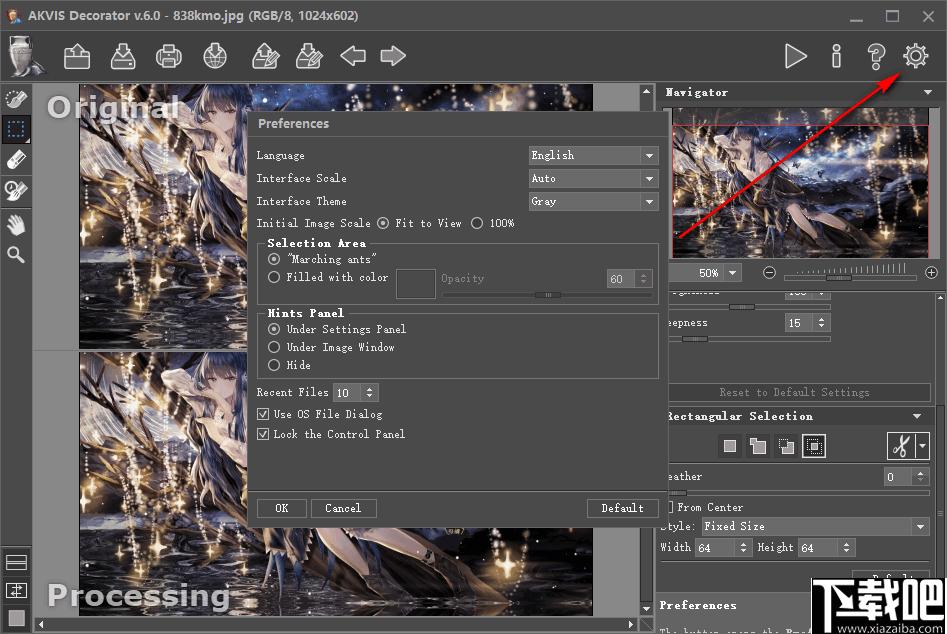This screenshot has height=634, width=947.
Task: Click the swap view windows icon
Action: pyautogui.click(x=16, y=590)
